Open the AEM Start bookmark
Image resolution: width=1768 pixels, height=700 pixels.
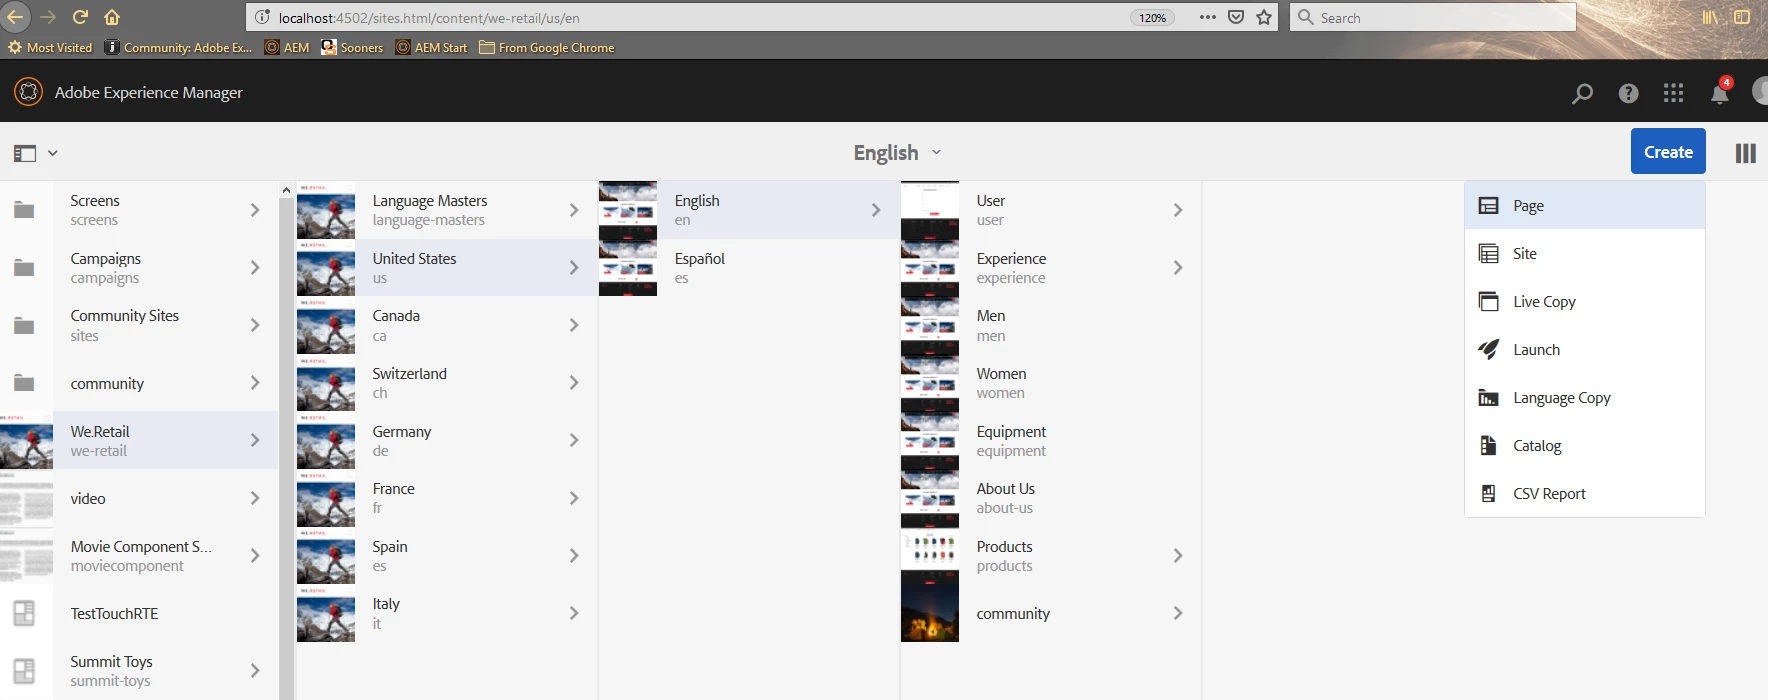[x=431, y=47]
